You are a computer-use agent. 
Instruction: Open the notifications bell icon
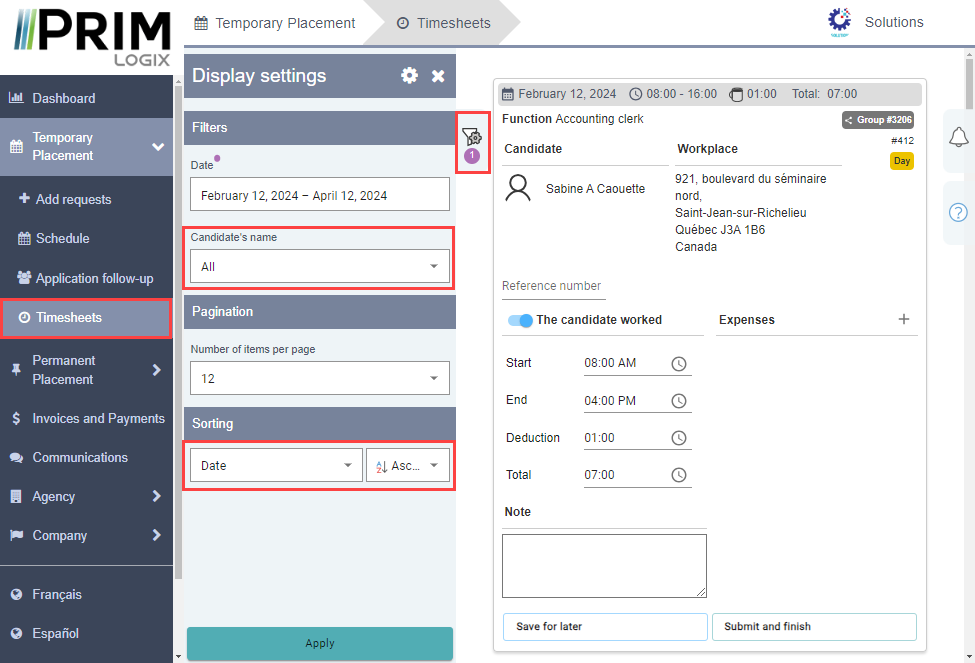click(958, 137)
